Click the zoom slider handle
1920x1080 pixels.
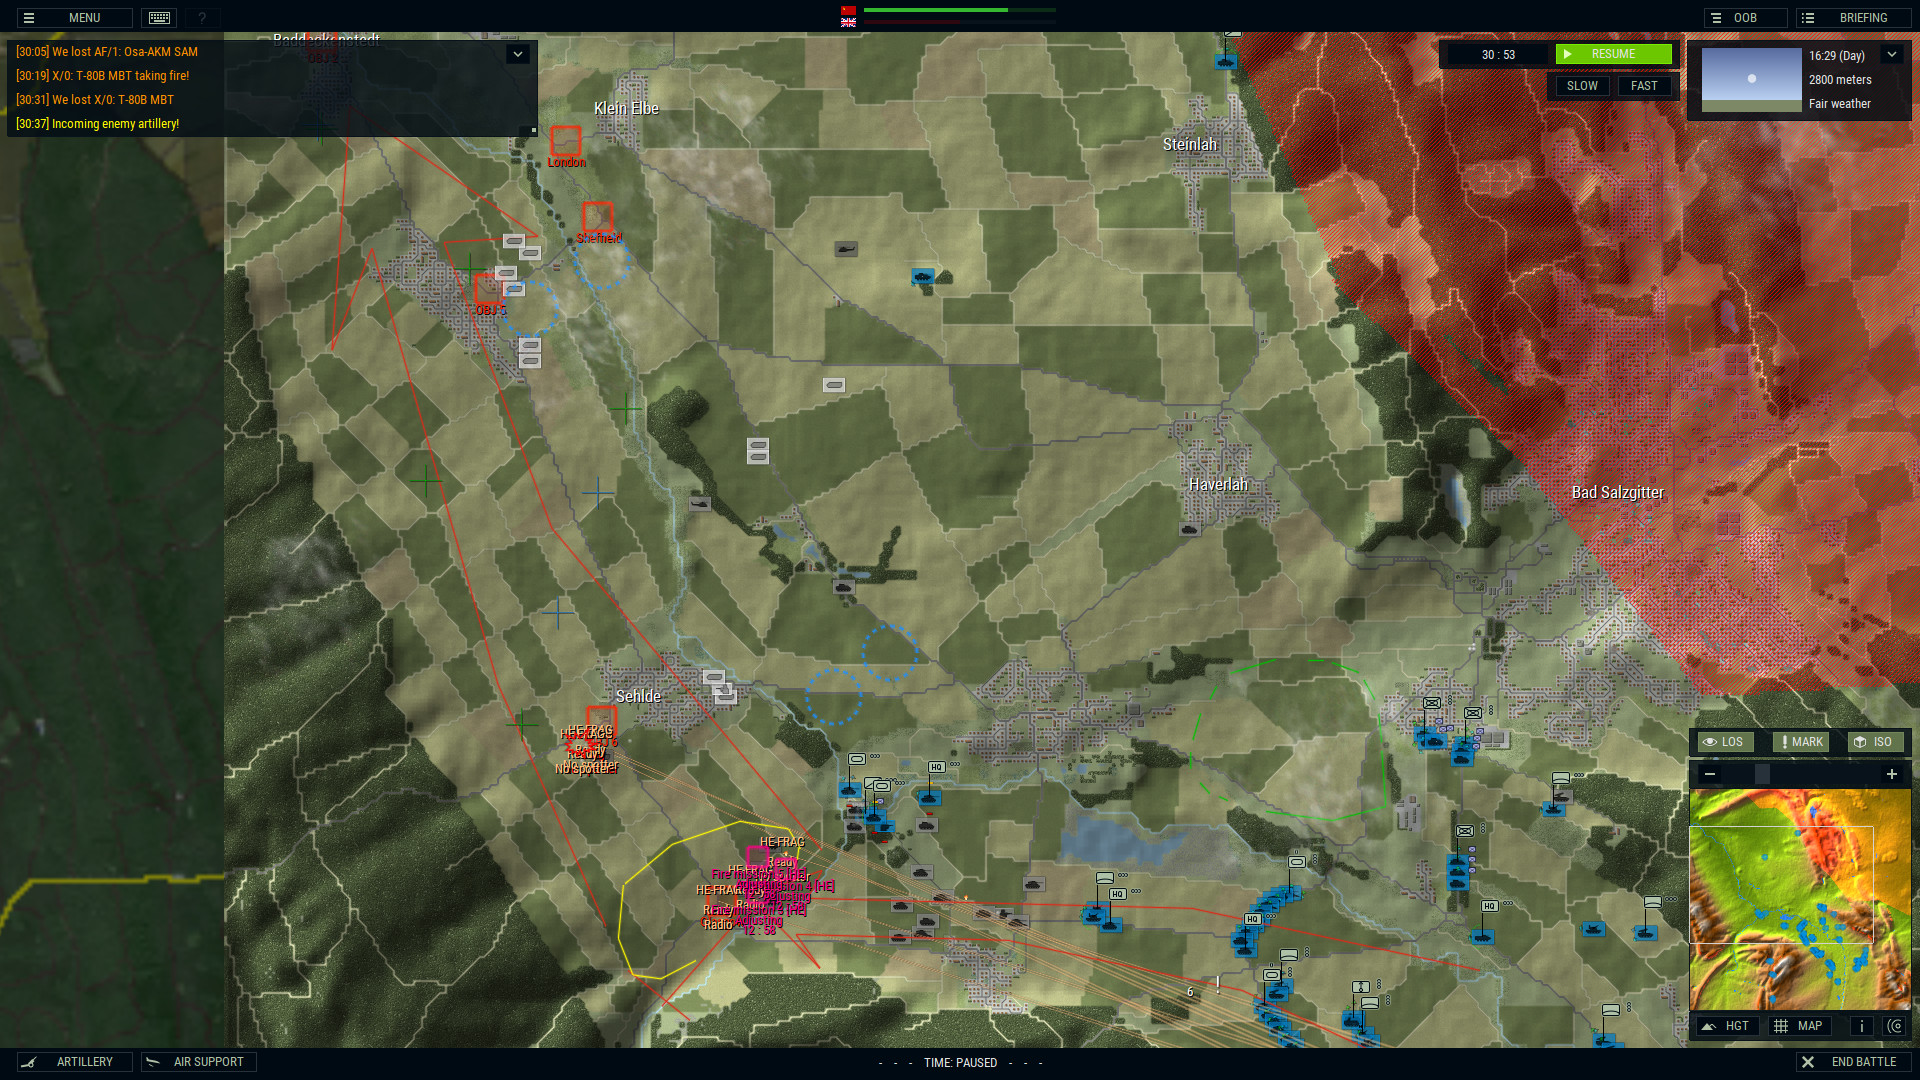pos(1762,774)
